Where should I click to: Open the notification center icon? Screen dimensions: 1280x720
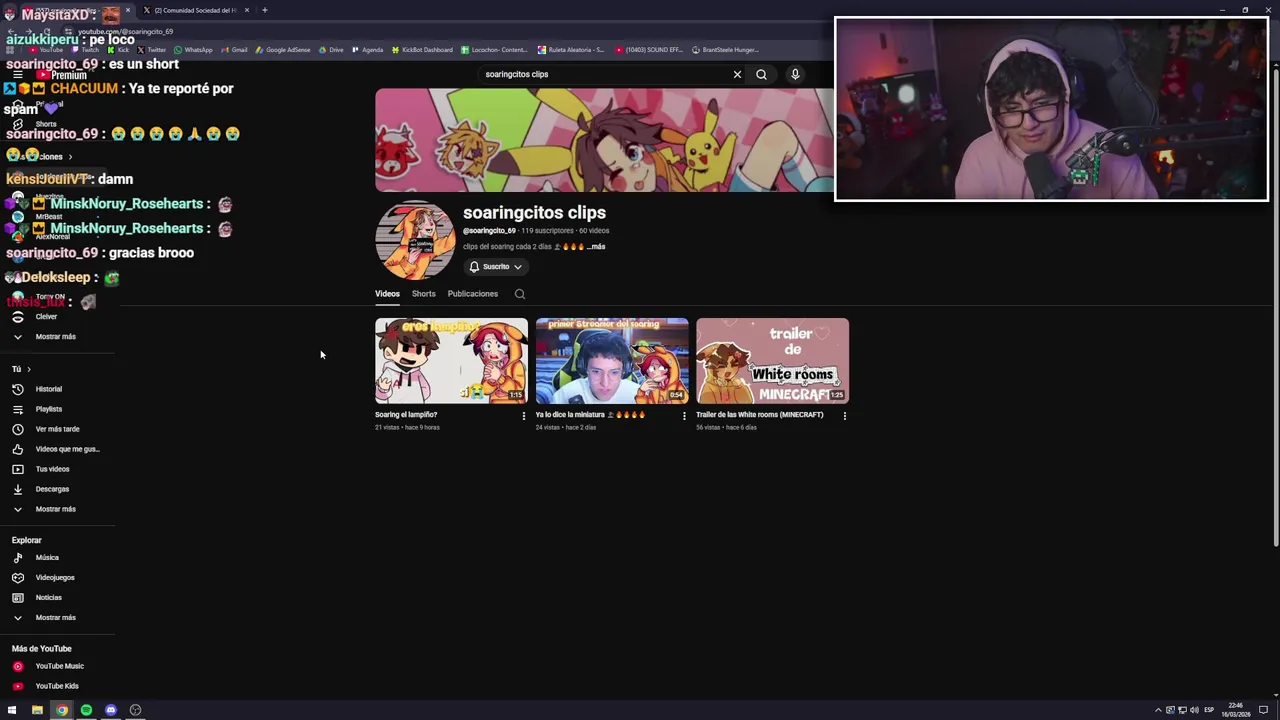pos(1263,710)
